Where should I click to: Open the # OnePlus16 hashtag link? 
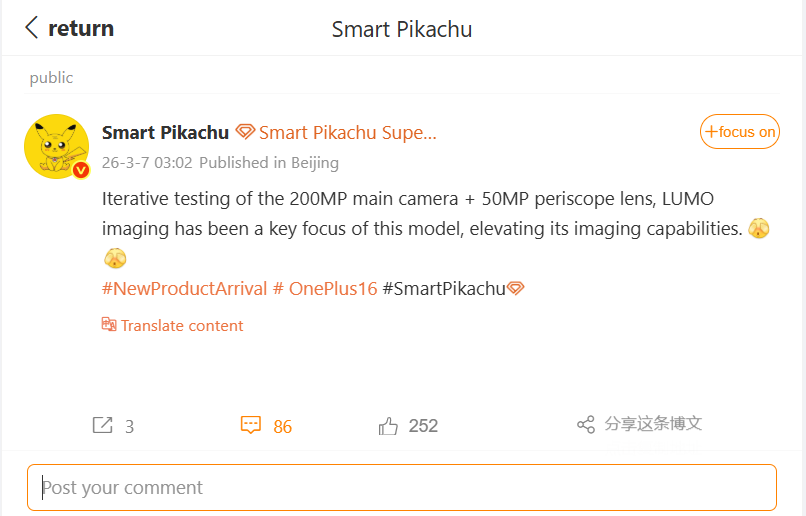[325, 289]
